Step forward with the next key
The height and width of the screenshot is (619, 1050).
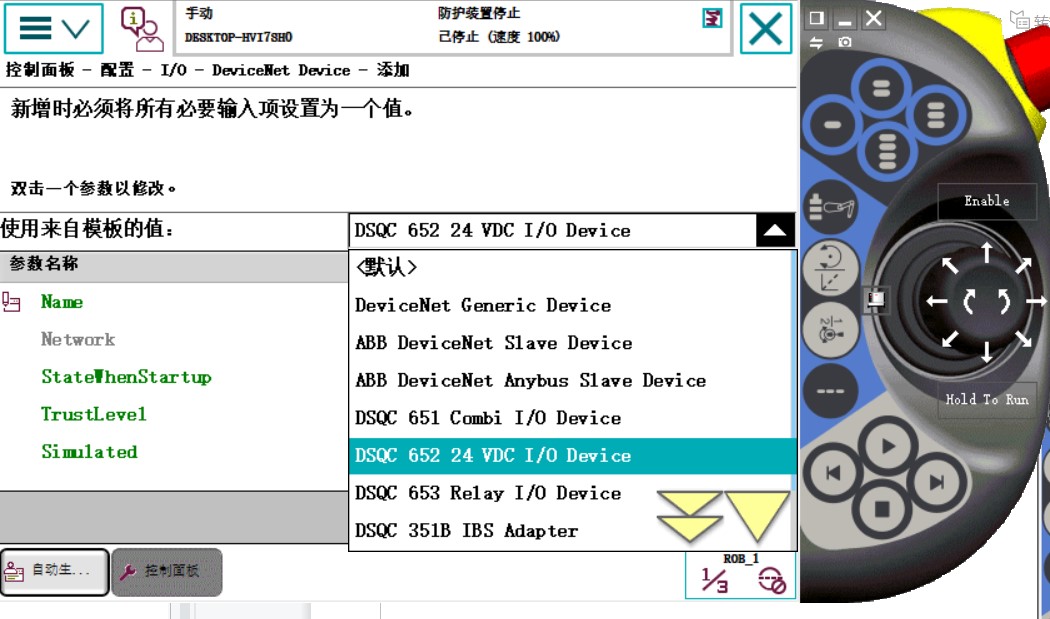(x=938, y=481)
